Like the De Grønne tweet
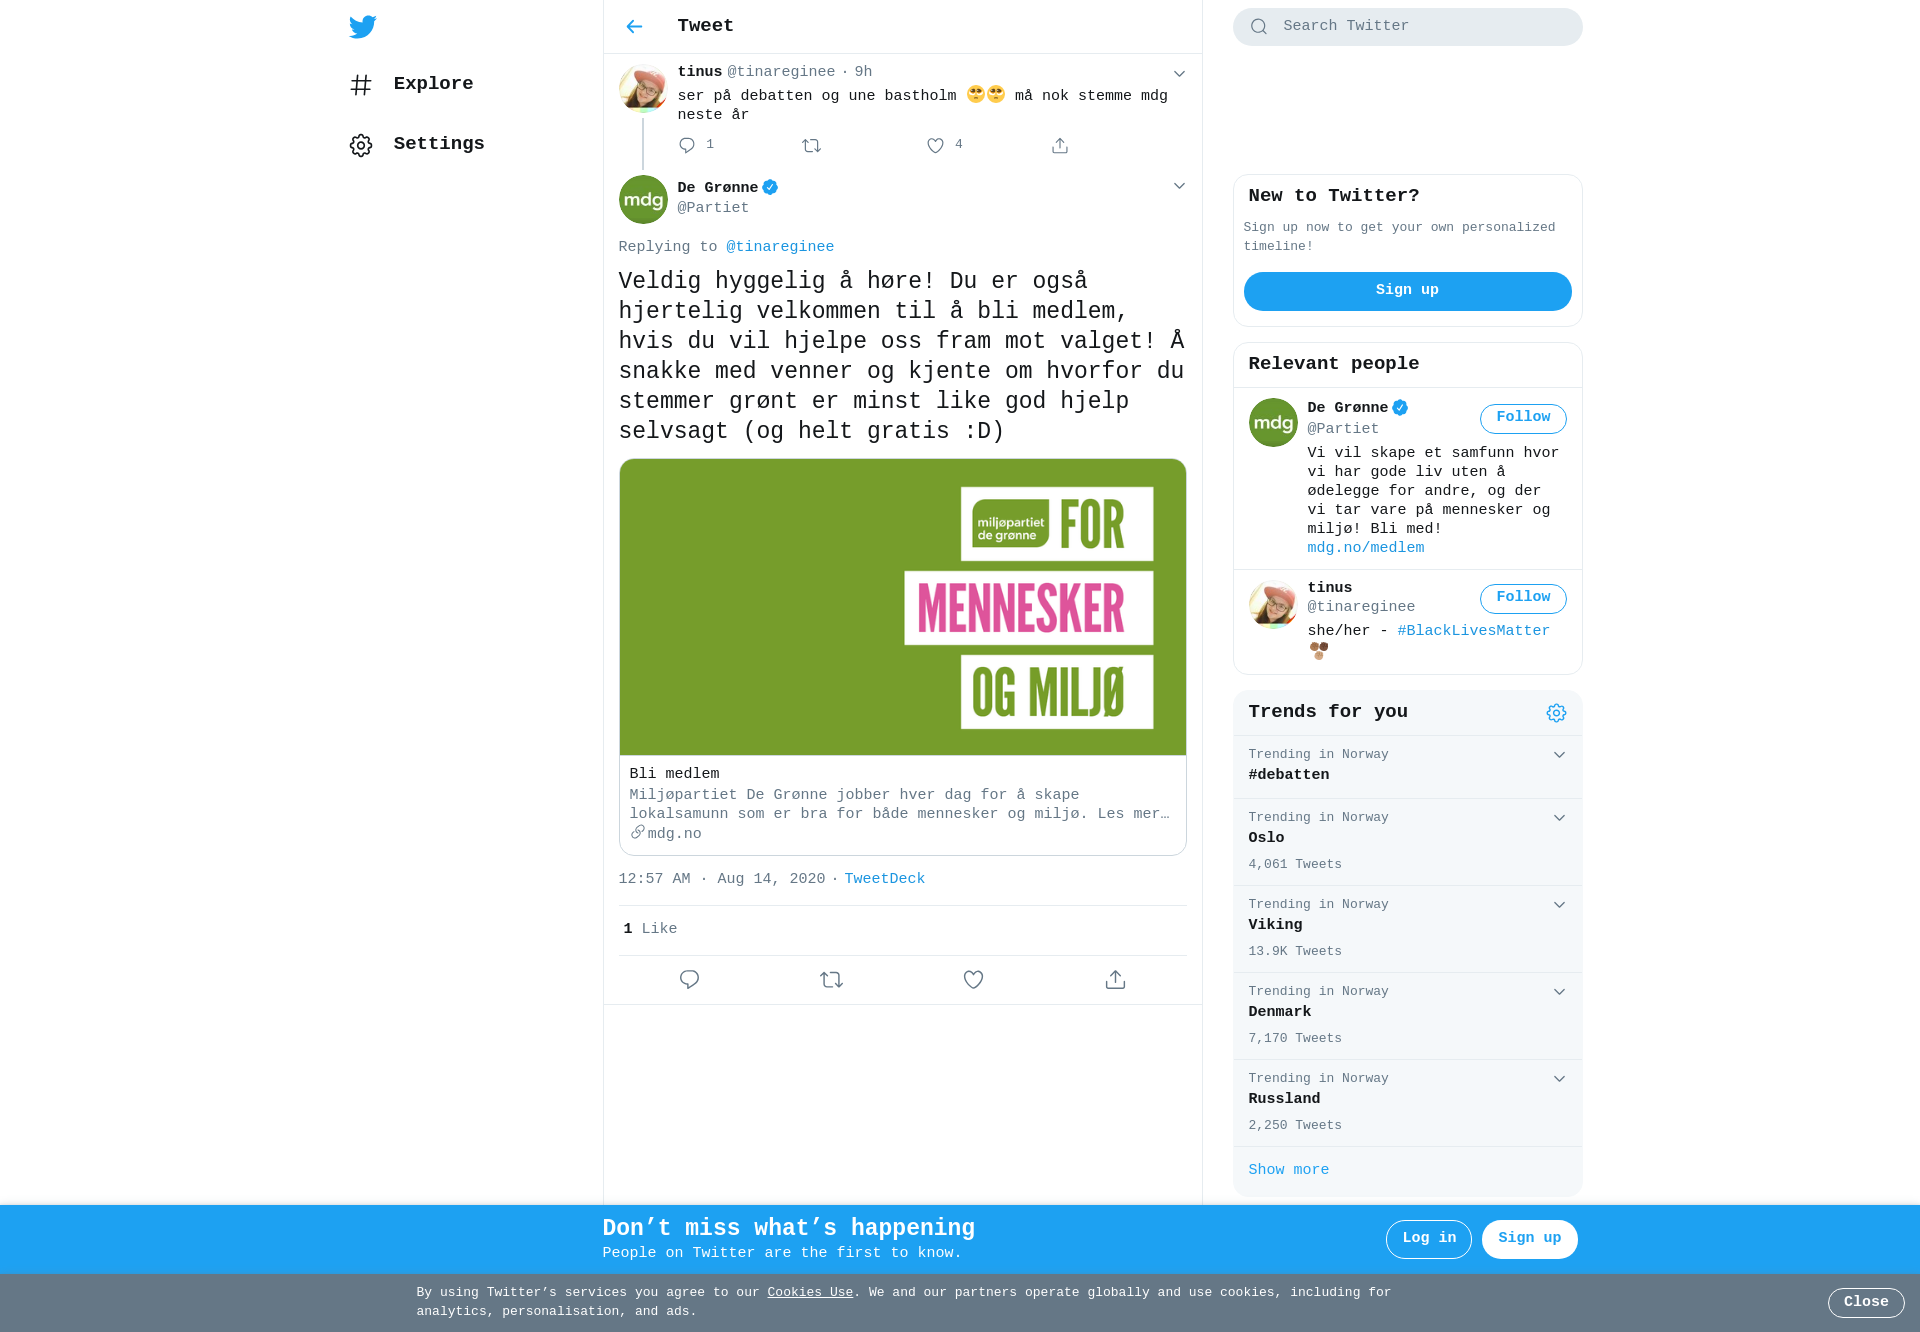Viewport: 1920px width, 1332px height. tap(973, 980)
